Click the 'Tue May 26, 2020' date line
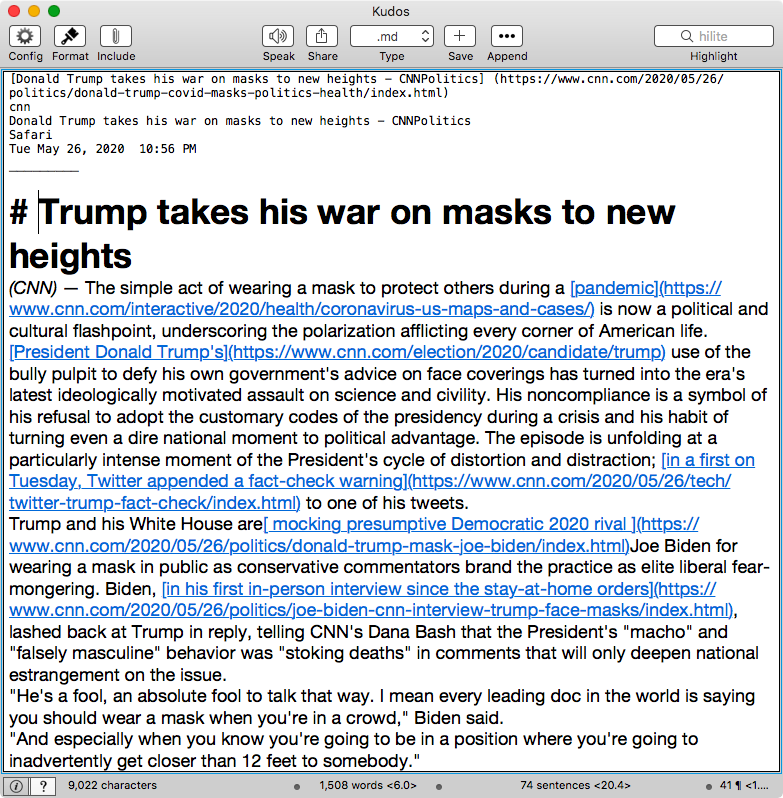 [103, 149]
